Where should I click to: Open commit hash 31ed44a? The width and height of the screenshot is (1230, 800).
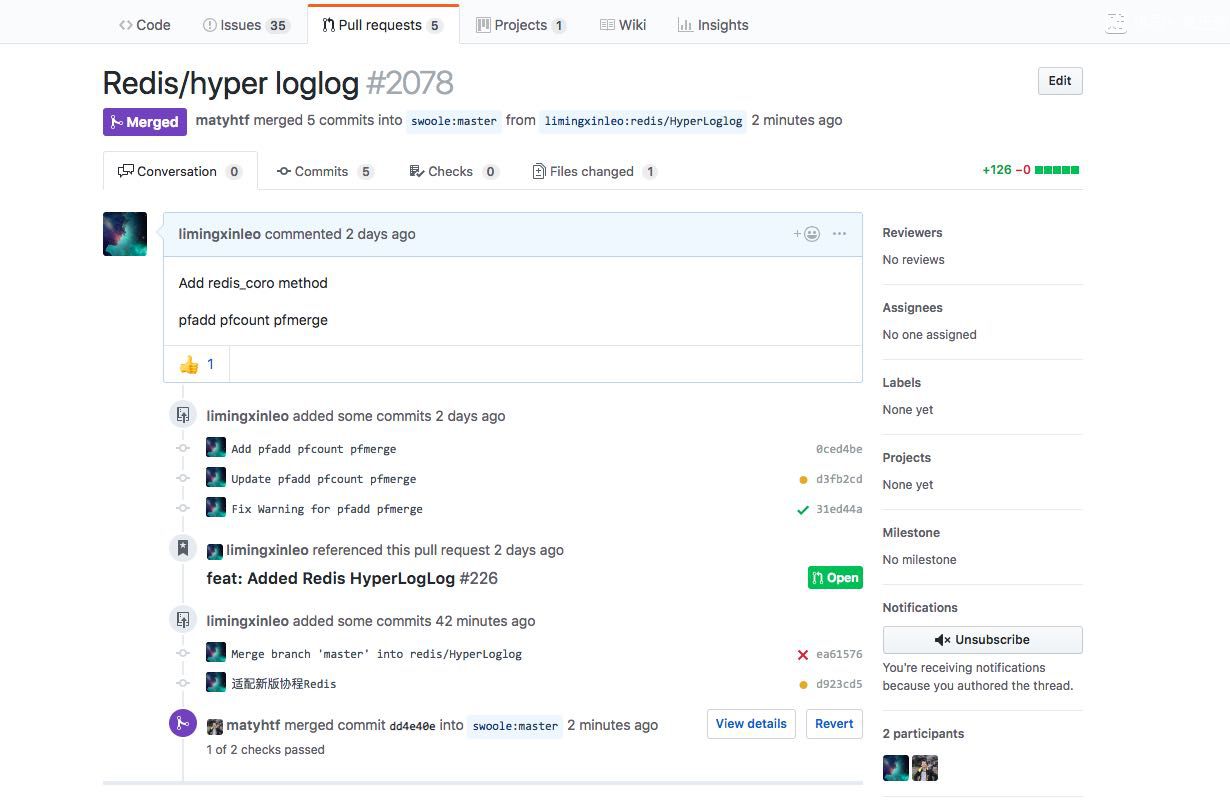tap(839, 509)
